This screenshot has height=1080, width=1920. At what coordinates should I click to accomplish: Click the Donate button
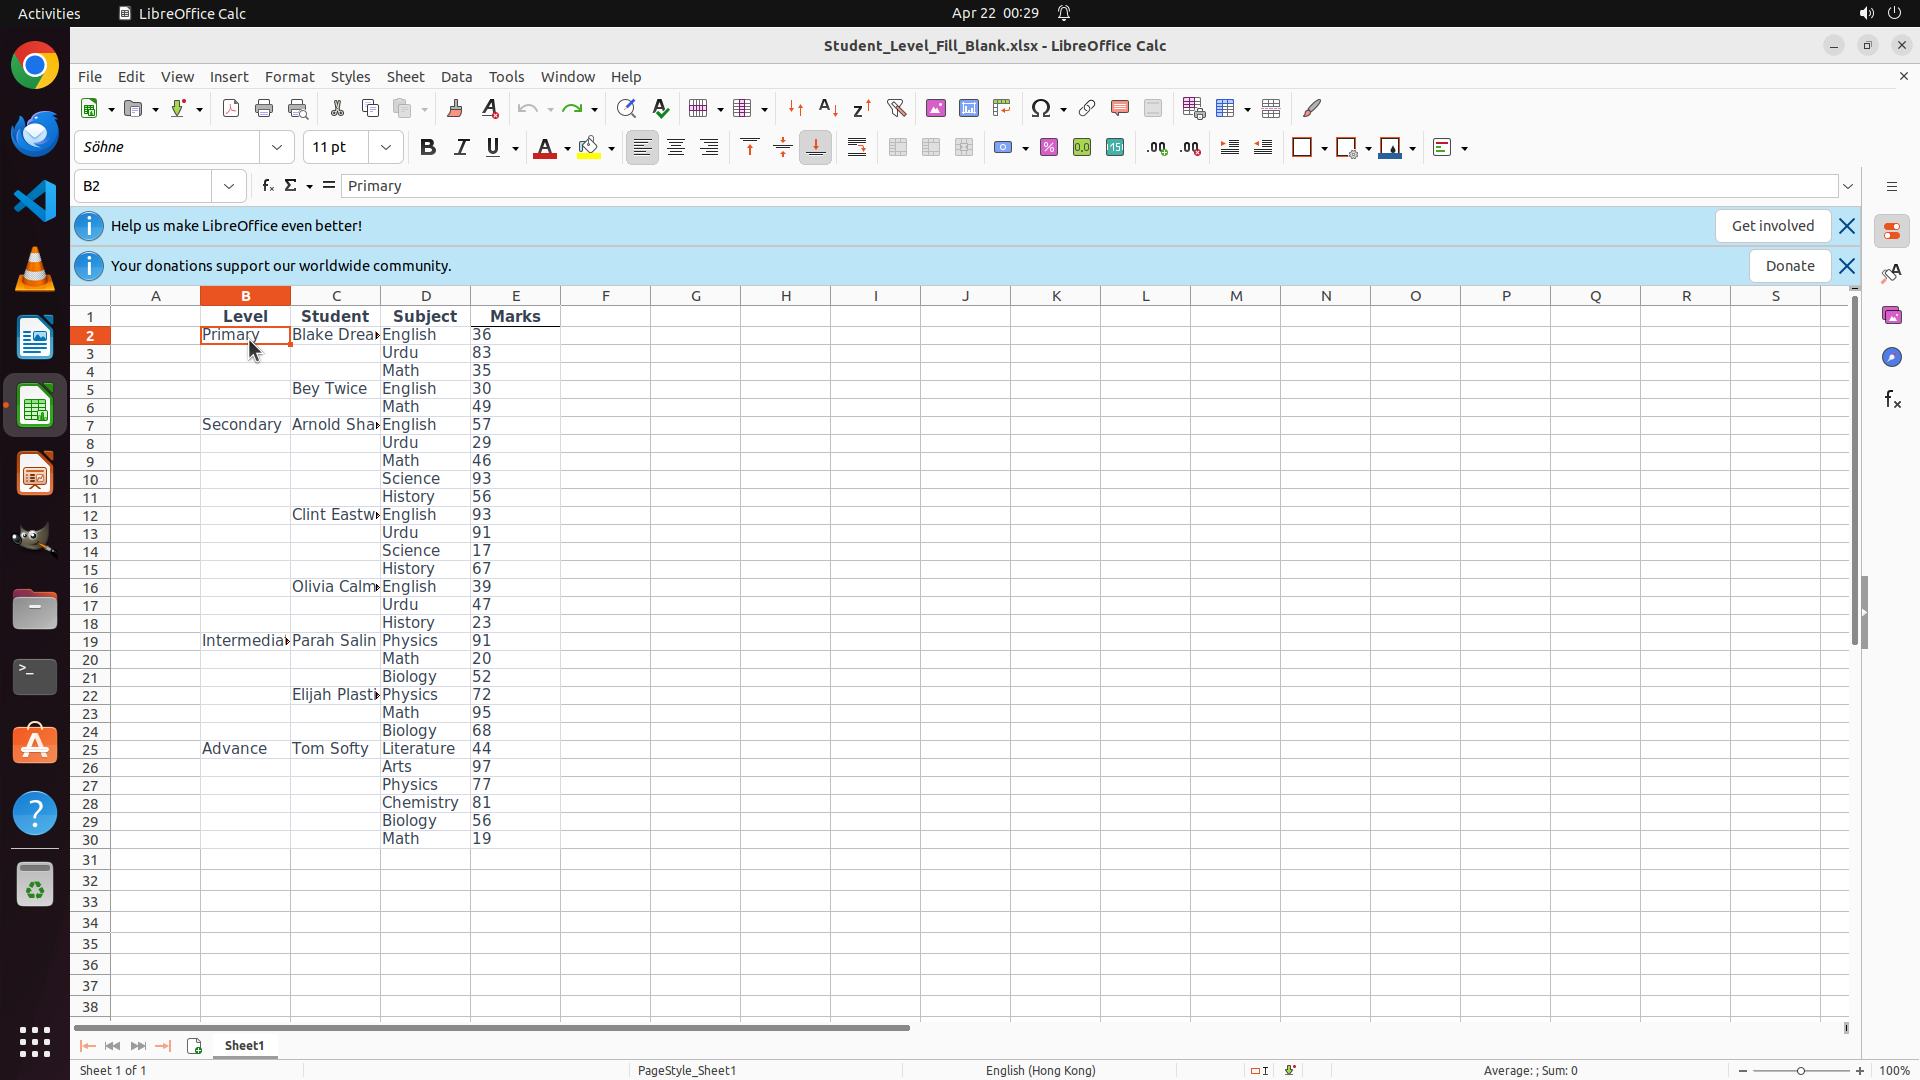[1789, 266]
